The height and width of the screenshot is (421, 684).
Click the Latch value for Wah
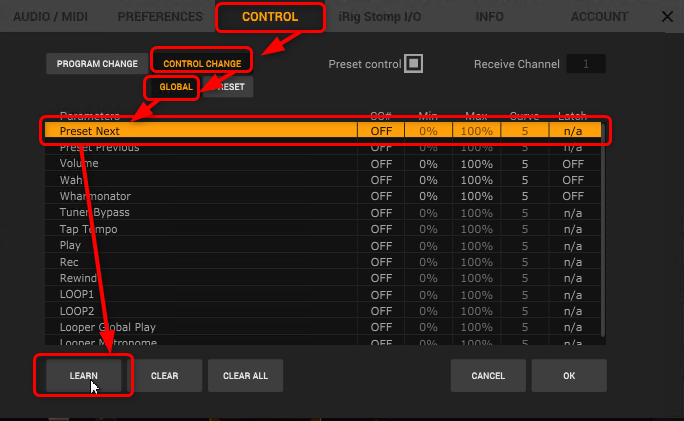pyautogui.click(x=573, y=180)
